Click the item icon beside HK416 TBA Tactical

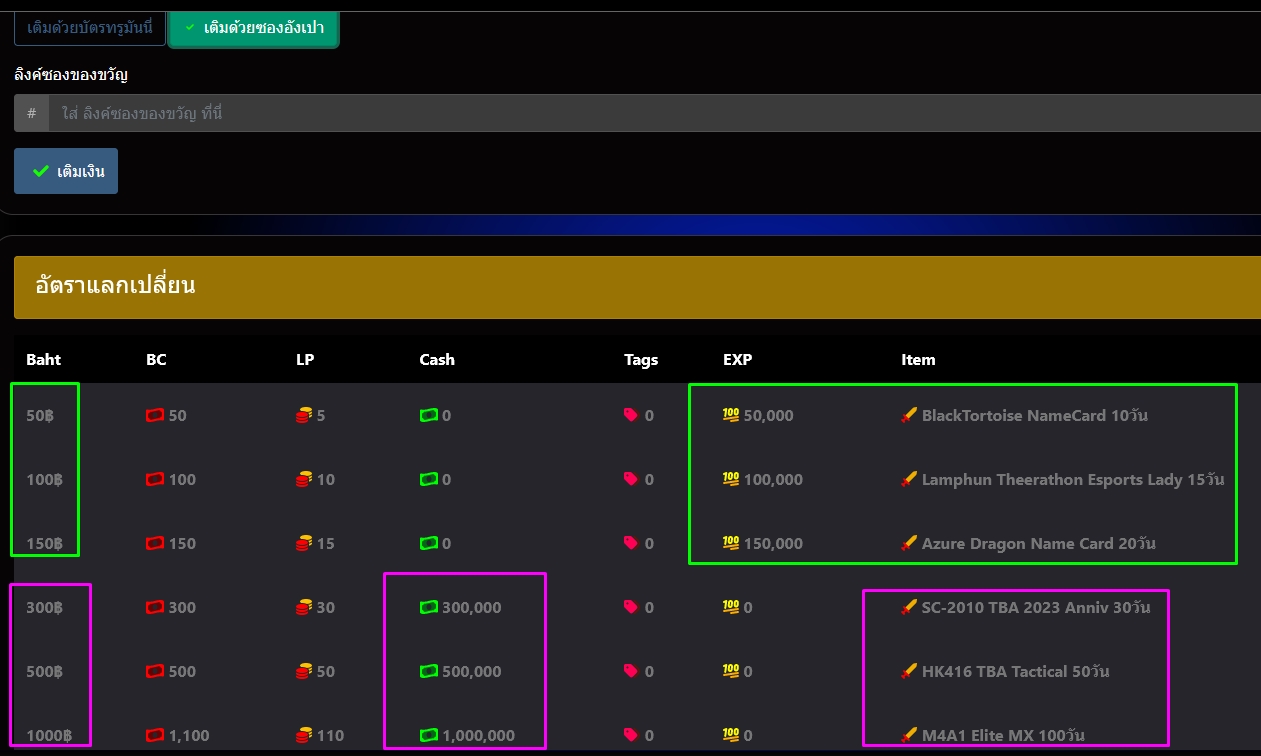coord(909,671)
